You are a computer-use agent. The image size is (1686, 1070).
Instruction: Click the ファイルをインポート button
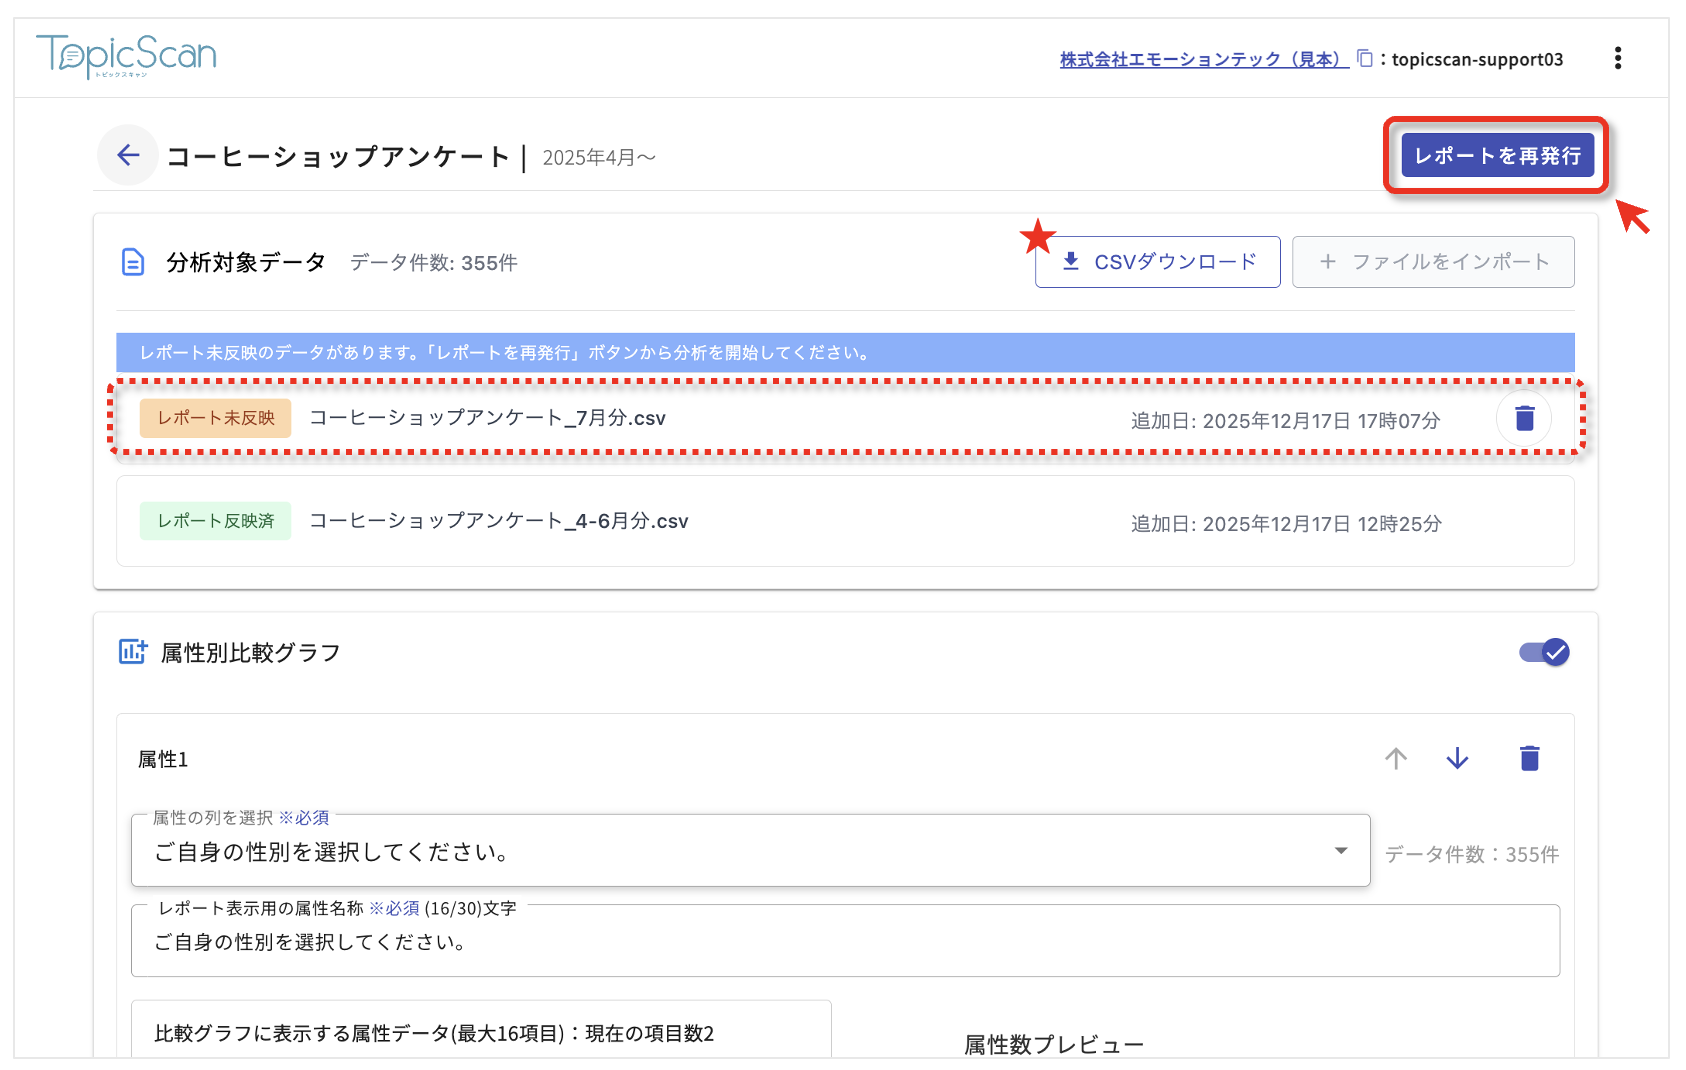coord(1433,262)
